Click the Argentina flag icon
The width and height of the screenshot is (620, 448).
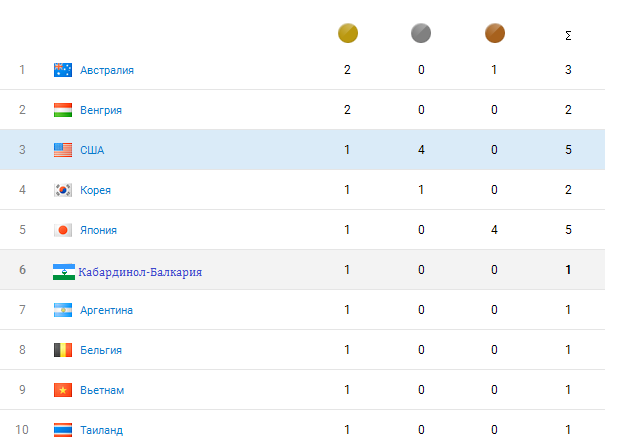[63, 310]
